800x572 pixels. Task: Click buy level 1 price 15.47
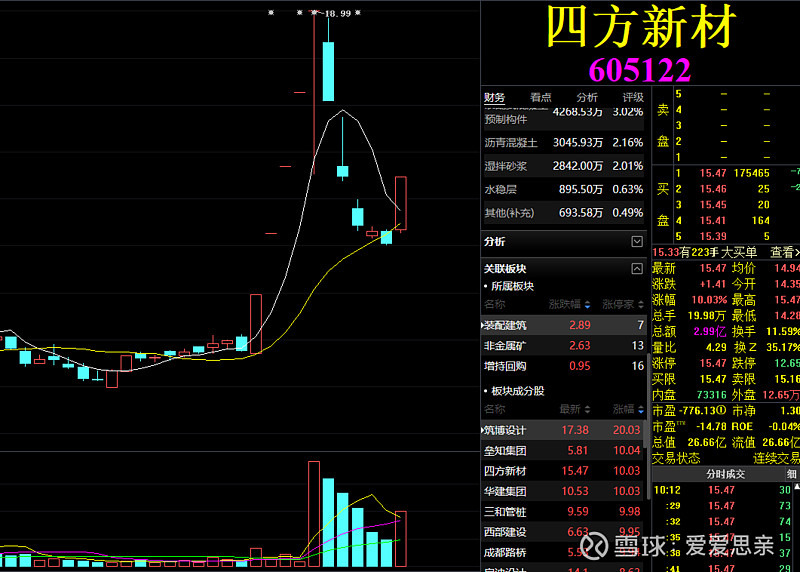pyautogui.click(x=713, y=173)
